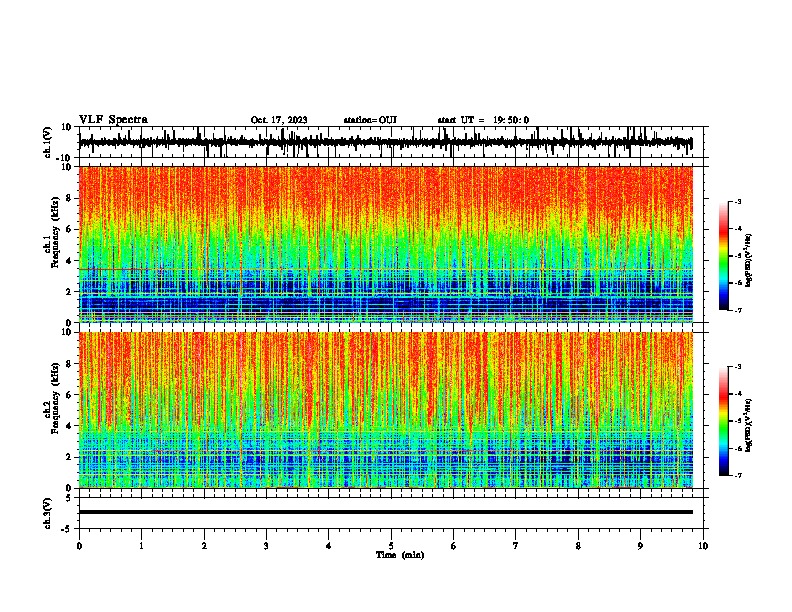The width and height of the screenshot is (792, 612).
Task: Click the time axis tick label '5'
Action: click(391, 546)
